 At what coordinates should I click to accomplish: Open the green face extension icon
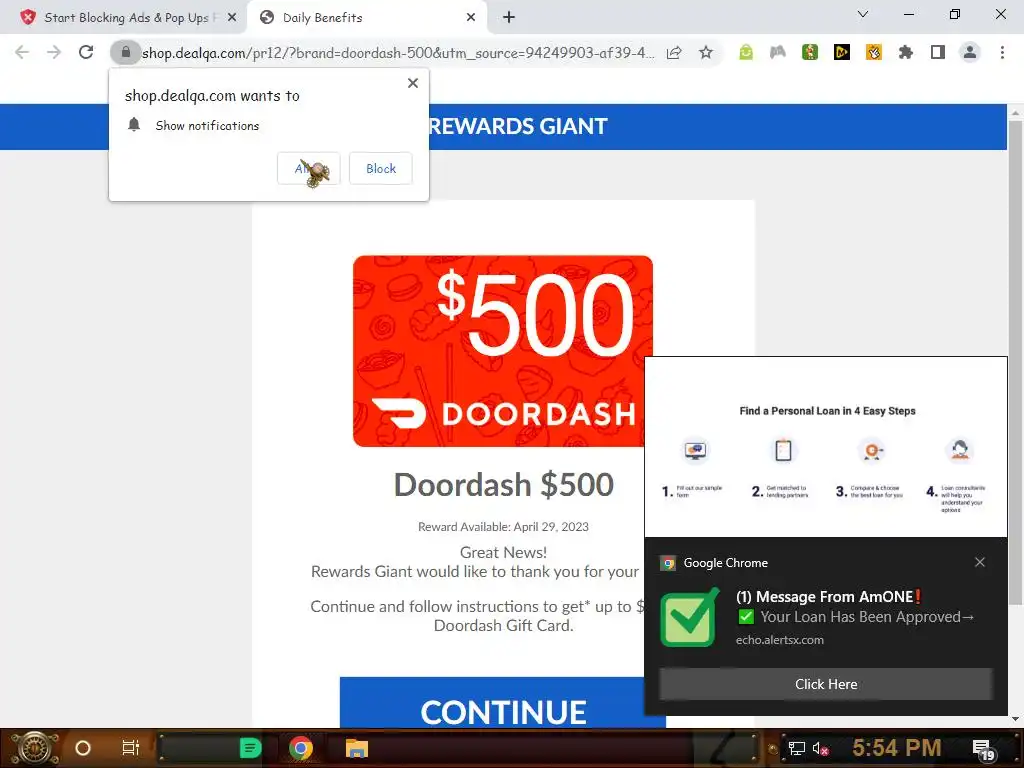click(x=746, y=52)
